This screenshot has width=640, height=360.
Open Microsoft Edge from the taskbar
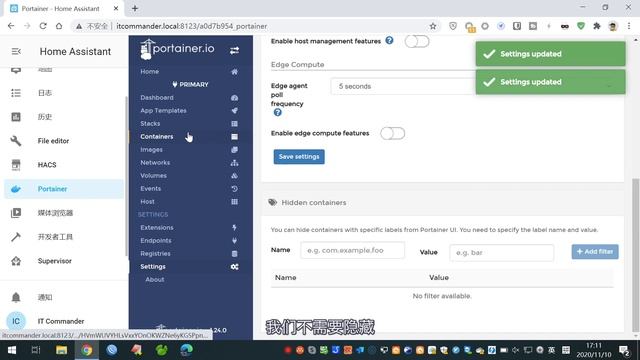tap(187, 350)
